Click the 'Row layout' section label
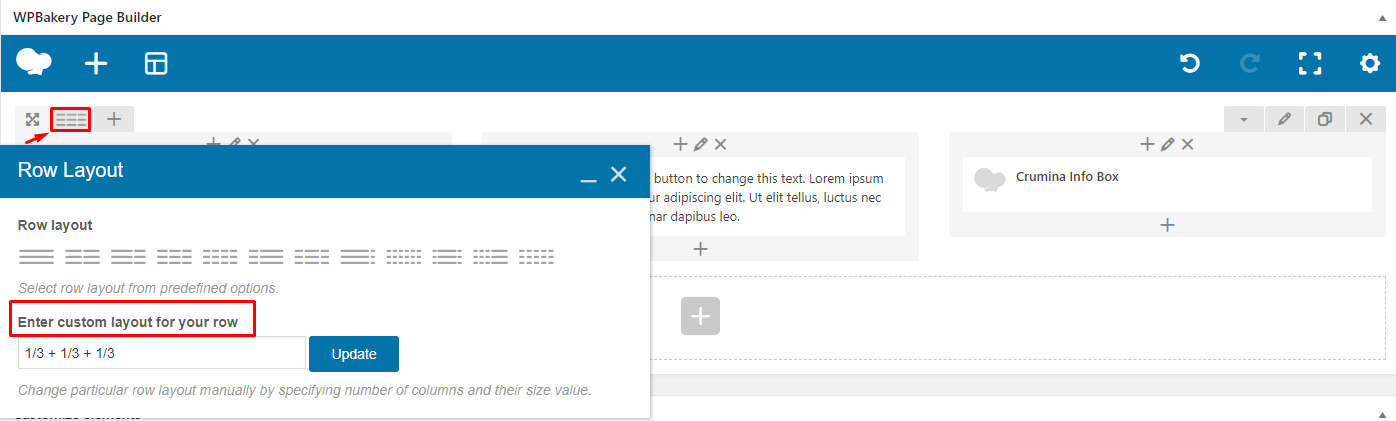This screenshot has width=1396, height=421. click(x=55, y=225)
